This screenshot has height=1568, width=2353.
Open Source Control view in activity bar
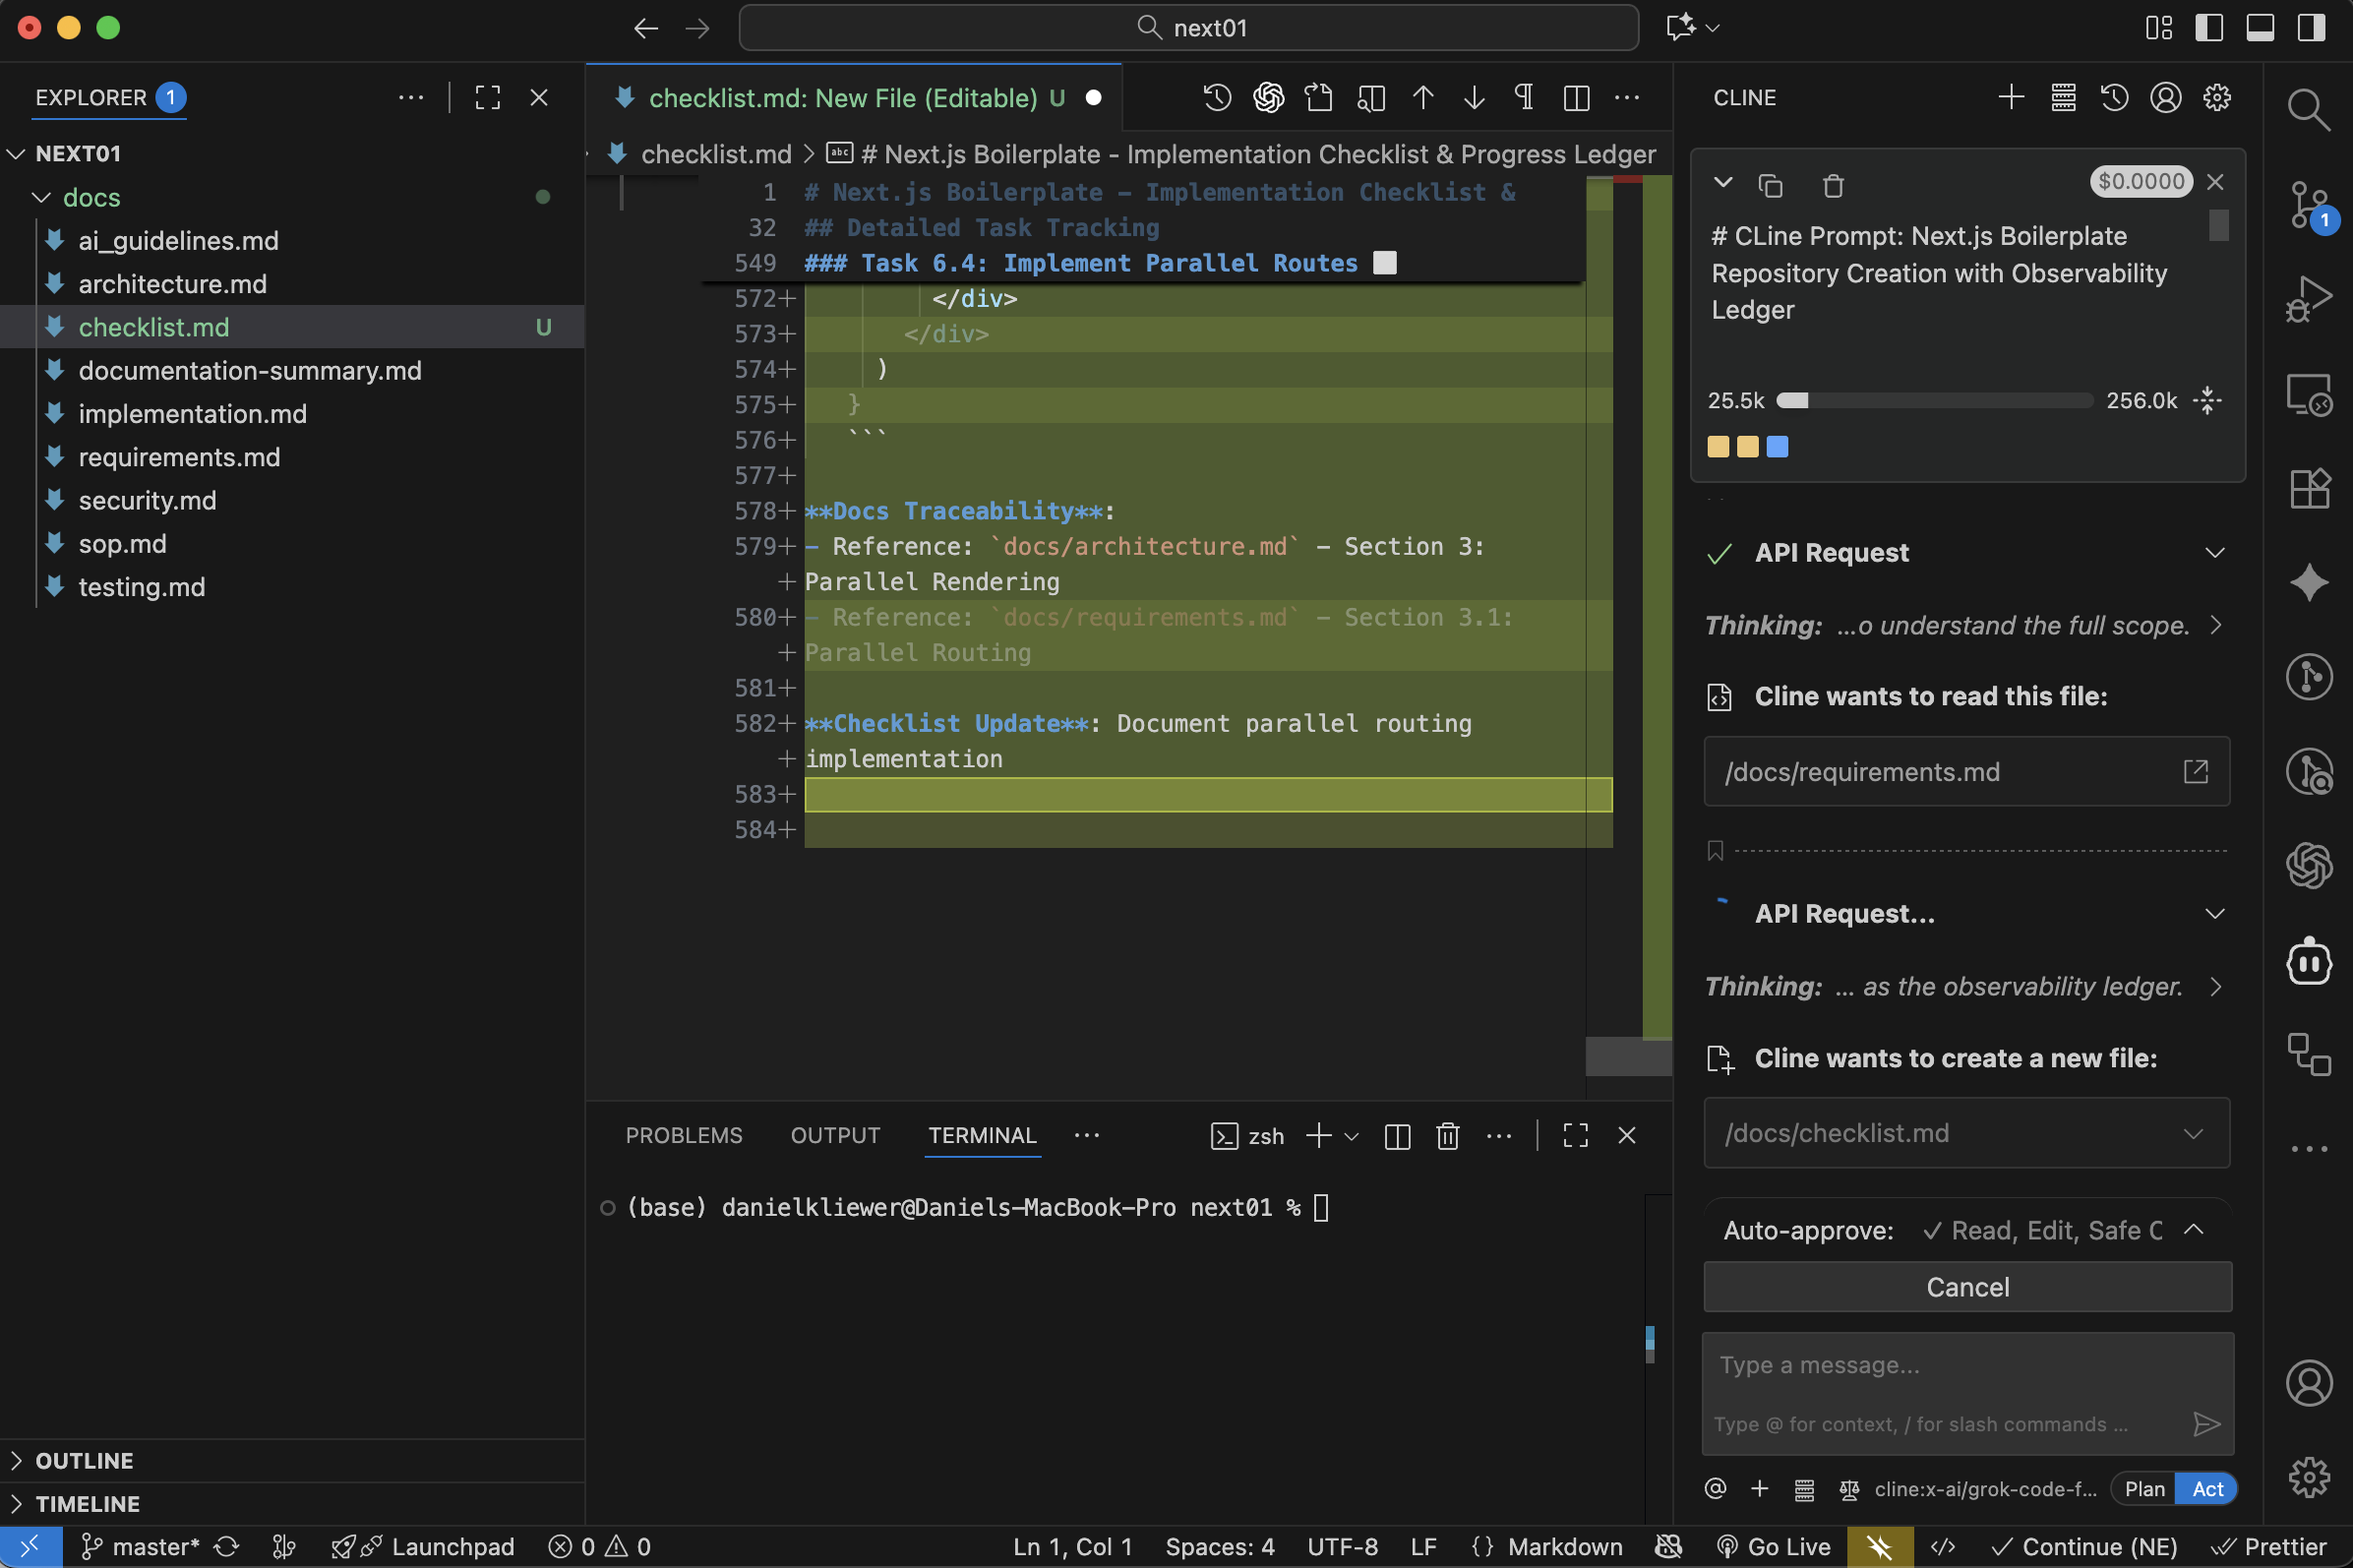tap(2308, 205)
